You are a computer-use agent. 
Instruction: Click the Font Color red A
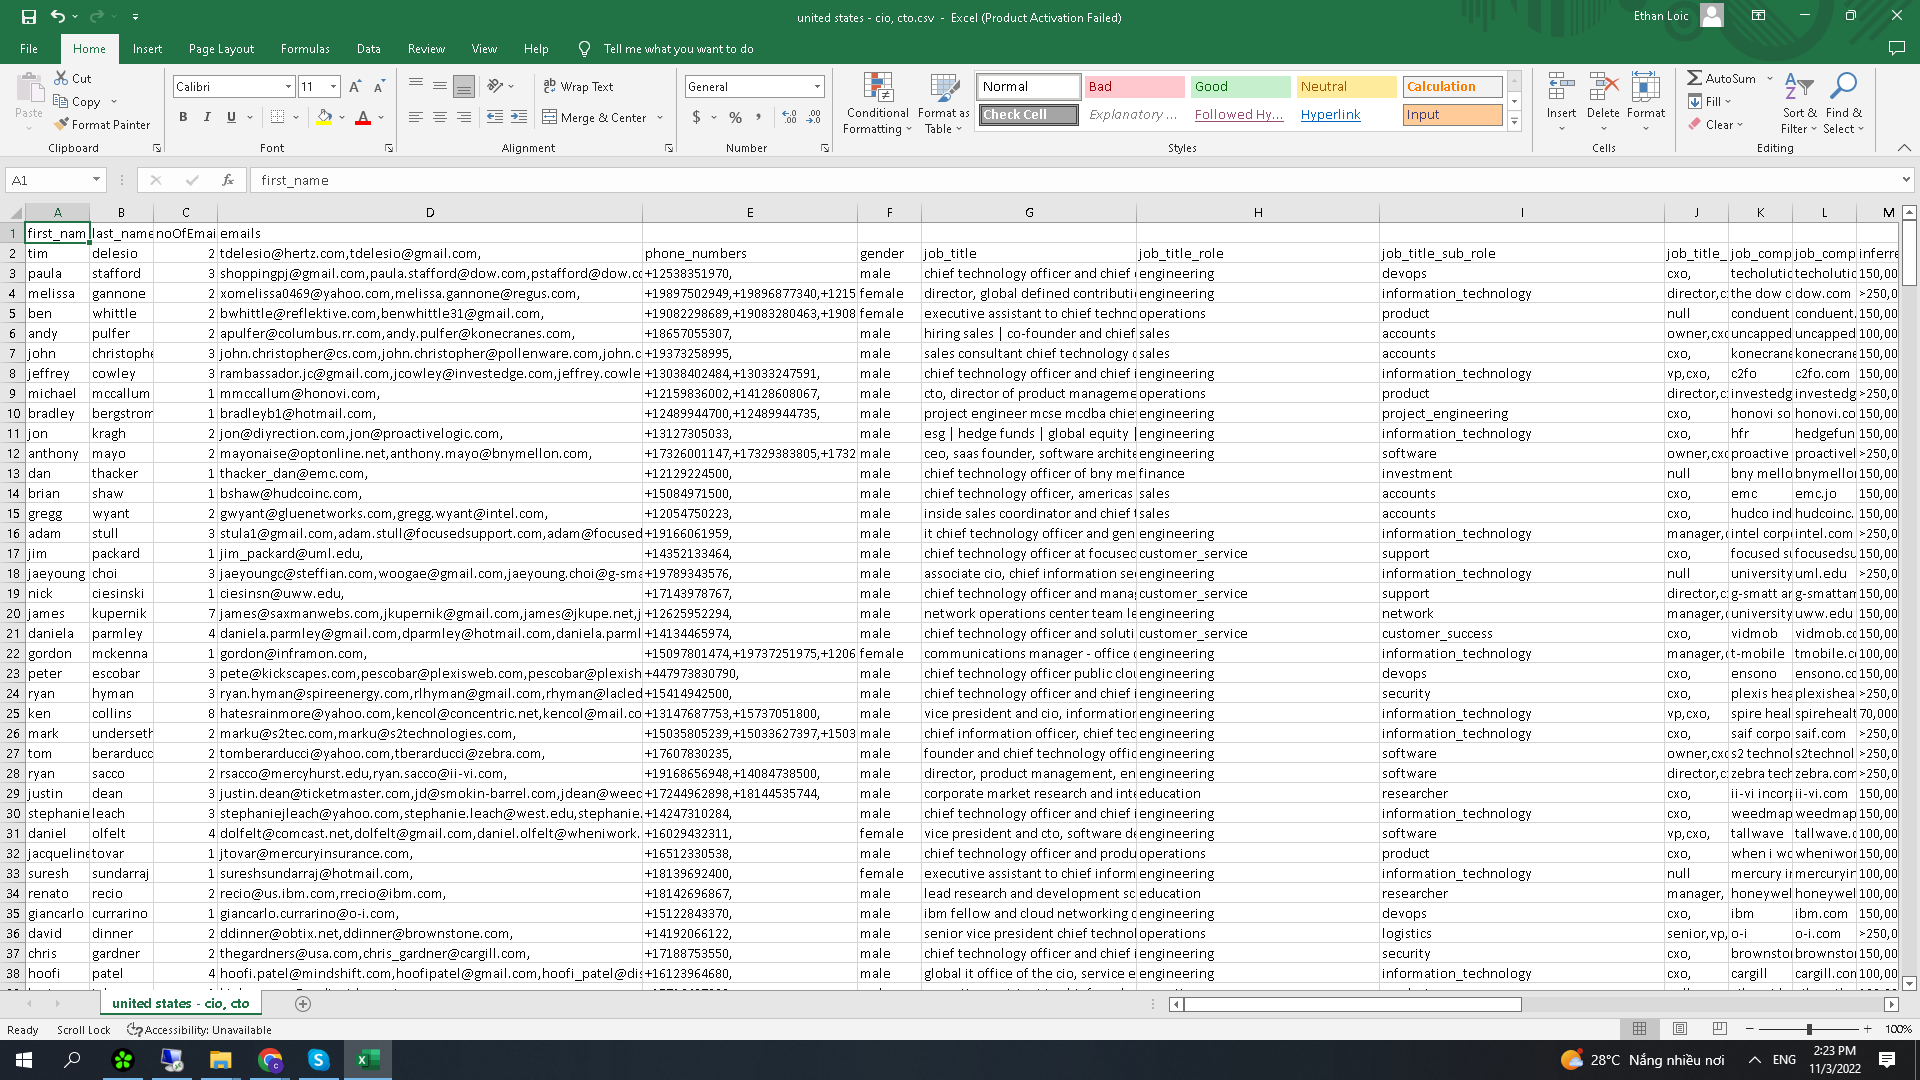point(363,118)
